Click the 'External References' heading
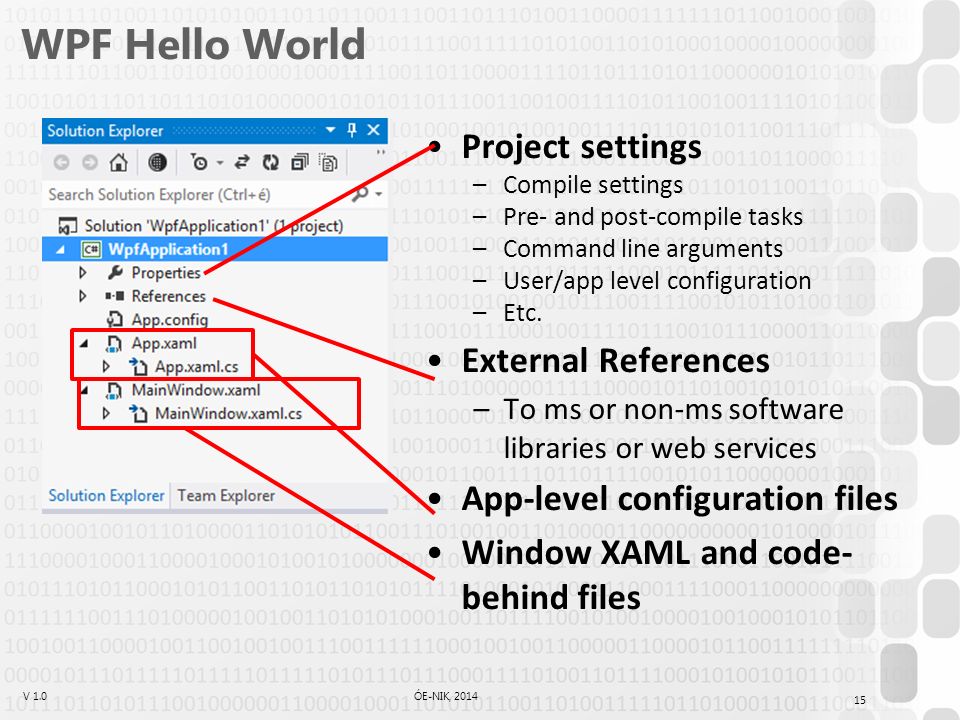 coord(616,361)
